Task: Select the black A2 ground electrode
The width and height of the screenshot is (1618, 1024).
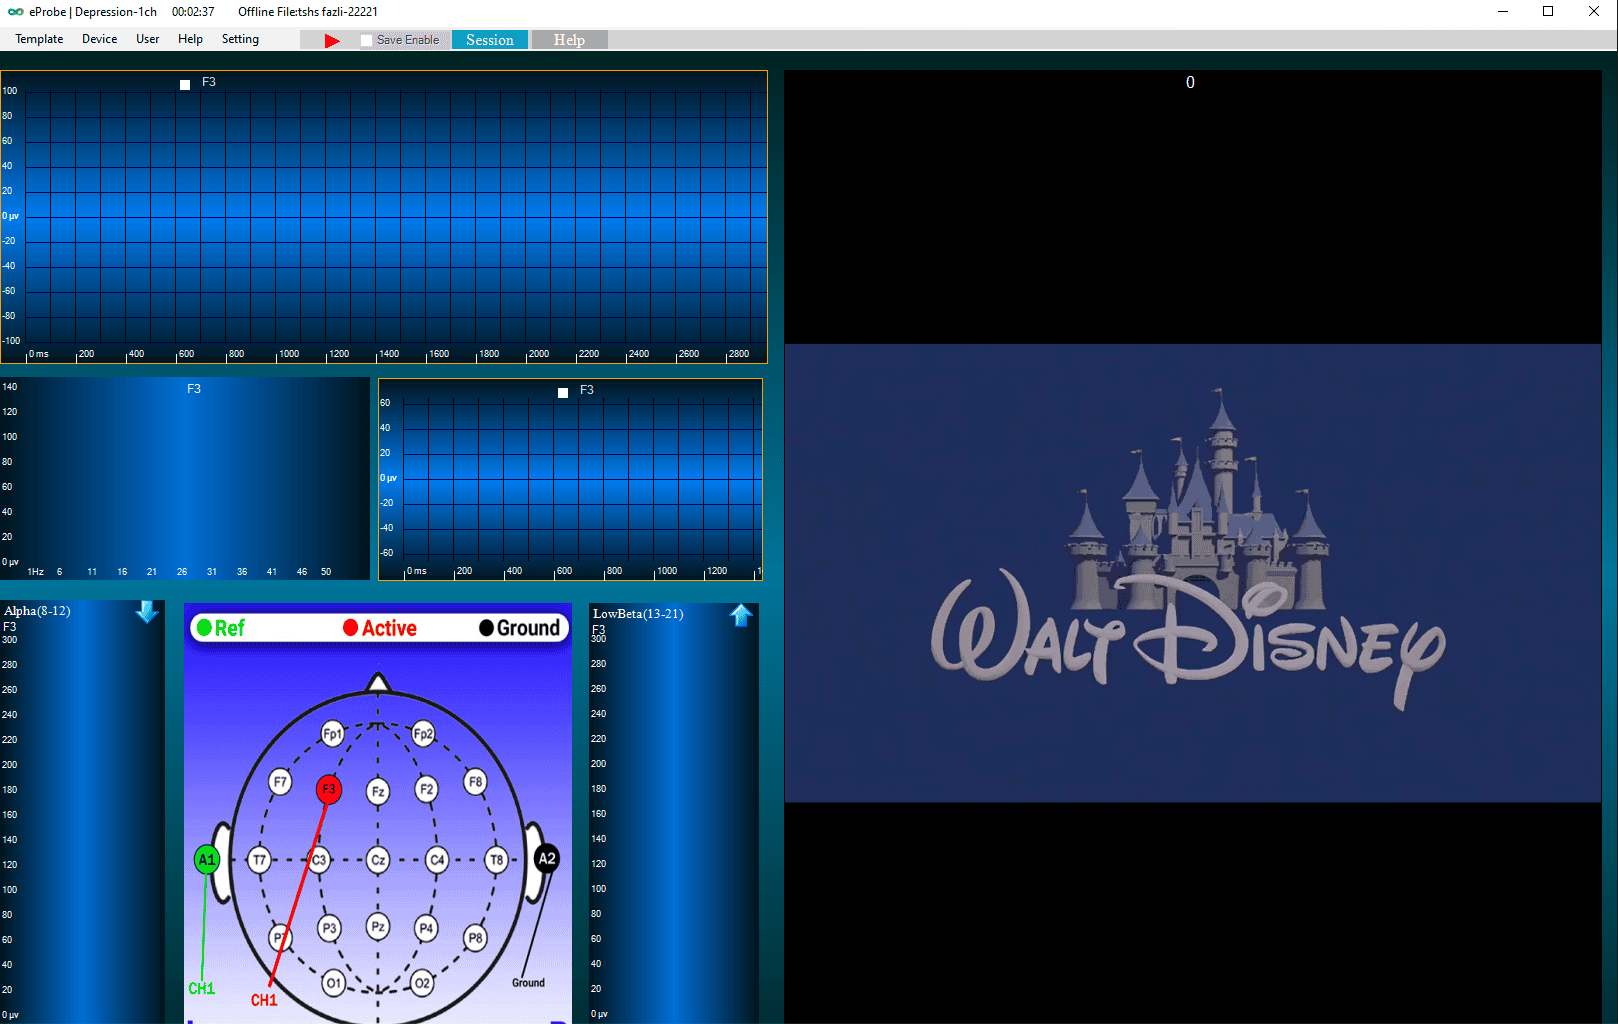Action: pos(547,858)
